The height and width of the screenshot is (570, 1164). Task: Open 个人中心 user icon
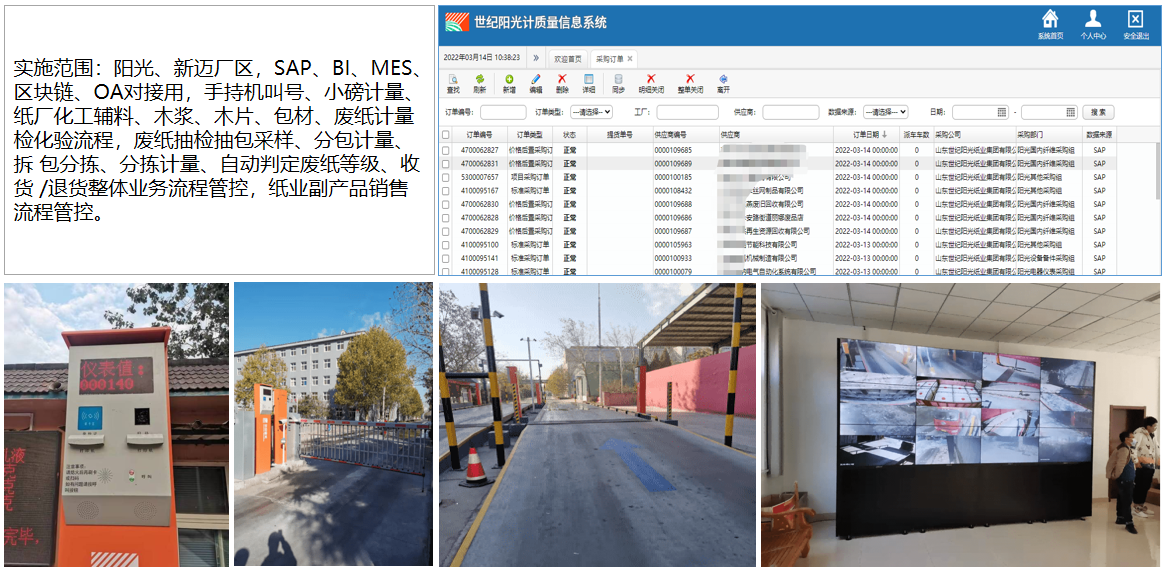tap(1093, 19)
